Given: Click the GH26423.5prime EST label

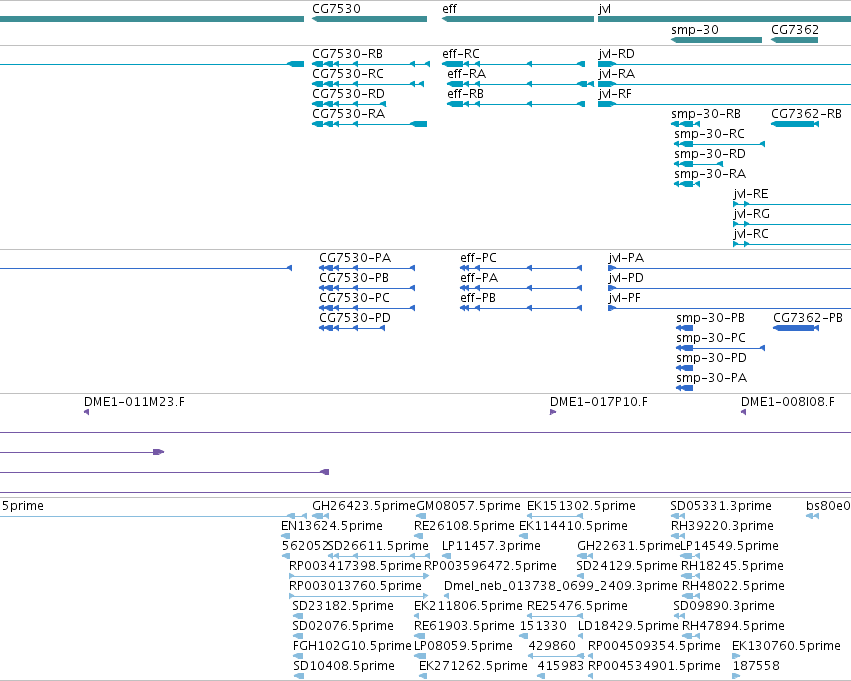Looking at the screenshot, I should click(x=364, y=506).
